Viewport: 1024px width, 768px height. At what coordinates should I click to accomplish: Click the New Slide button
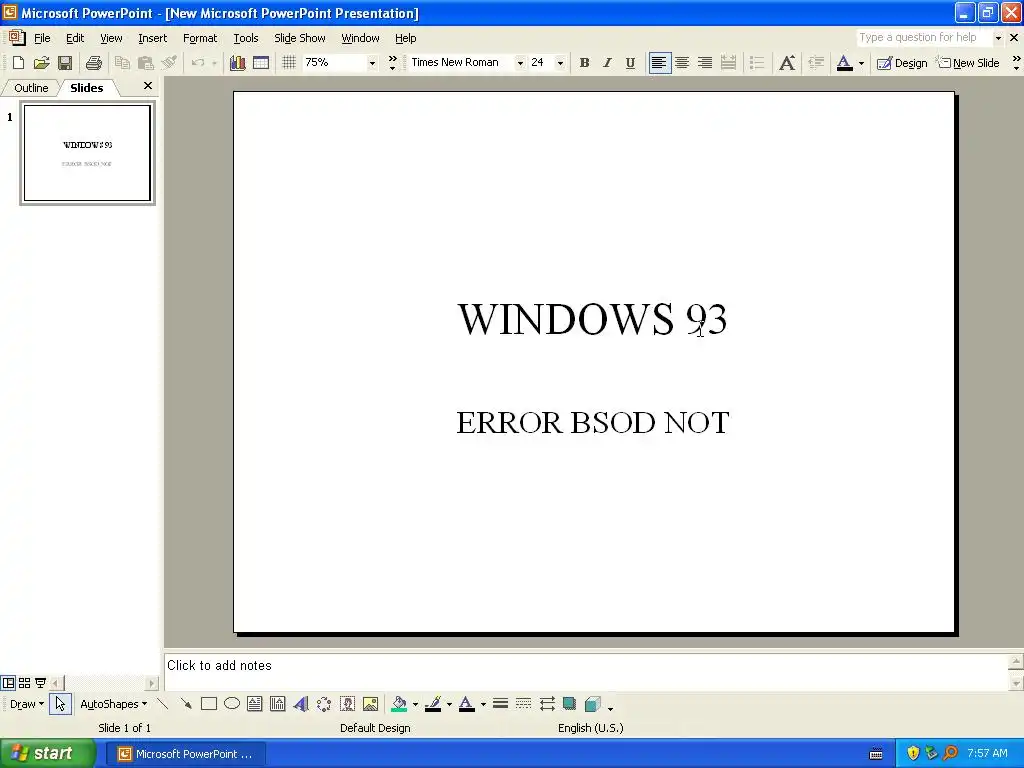click(968, 63)
